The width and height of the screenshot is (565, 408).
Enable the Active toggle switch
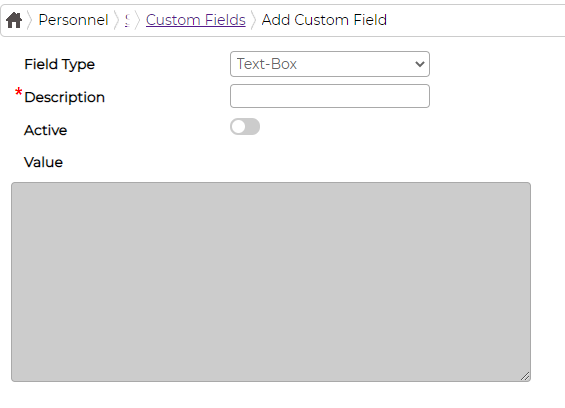245,127
